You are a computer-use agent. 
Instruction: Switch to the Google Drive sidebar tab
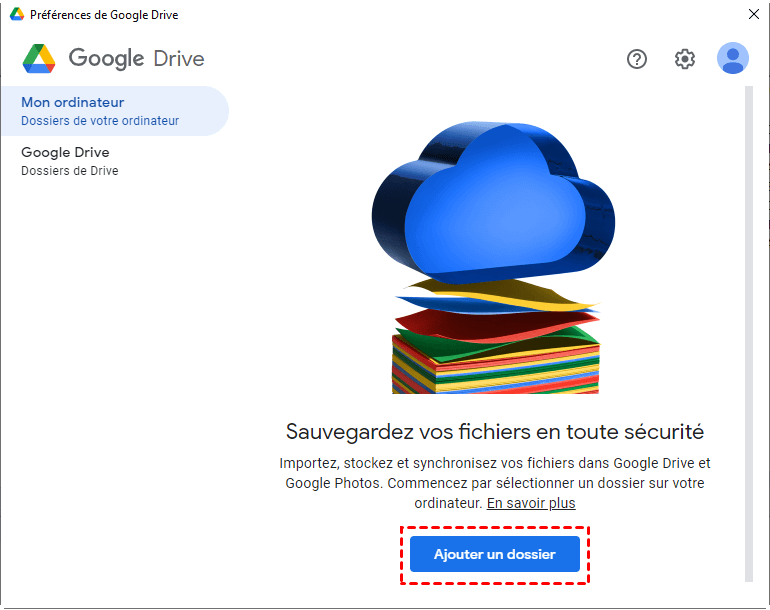pos(65,152)
